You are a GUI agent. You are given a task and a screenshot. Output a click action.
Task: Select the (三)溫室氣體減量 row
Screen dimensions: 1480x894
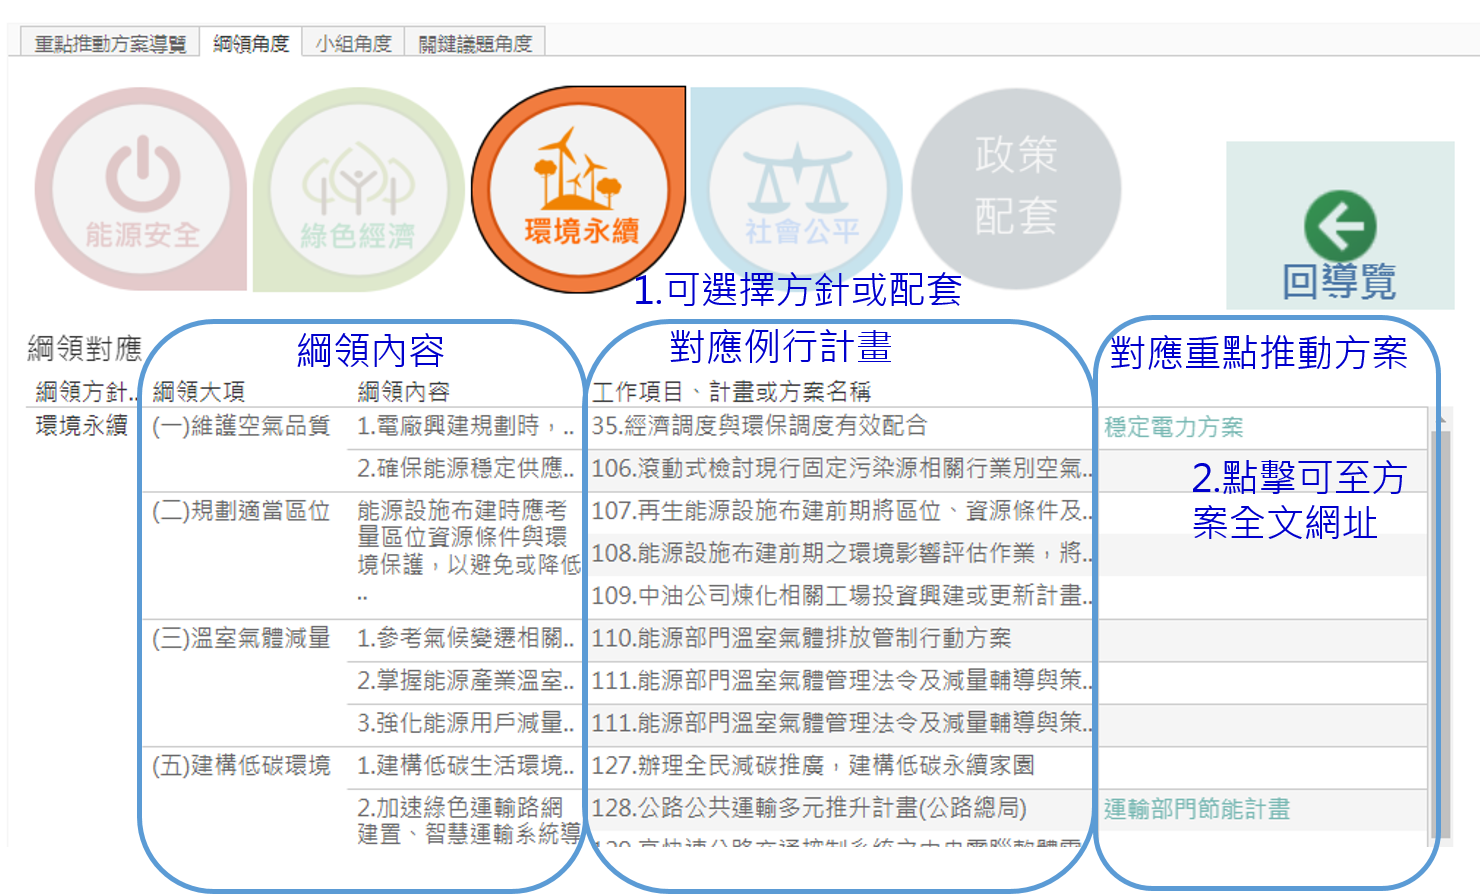241,638
